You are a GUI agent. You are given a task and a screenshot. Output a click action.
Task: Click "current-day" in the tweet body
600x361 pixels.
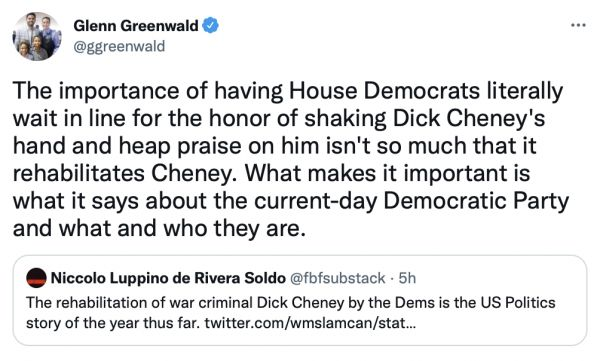[x=316, y=201]
